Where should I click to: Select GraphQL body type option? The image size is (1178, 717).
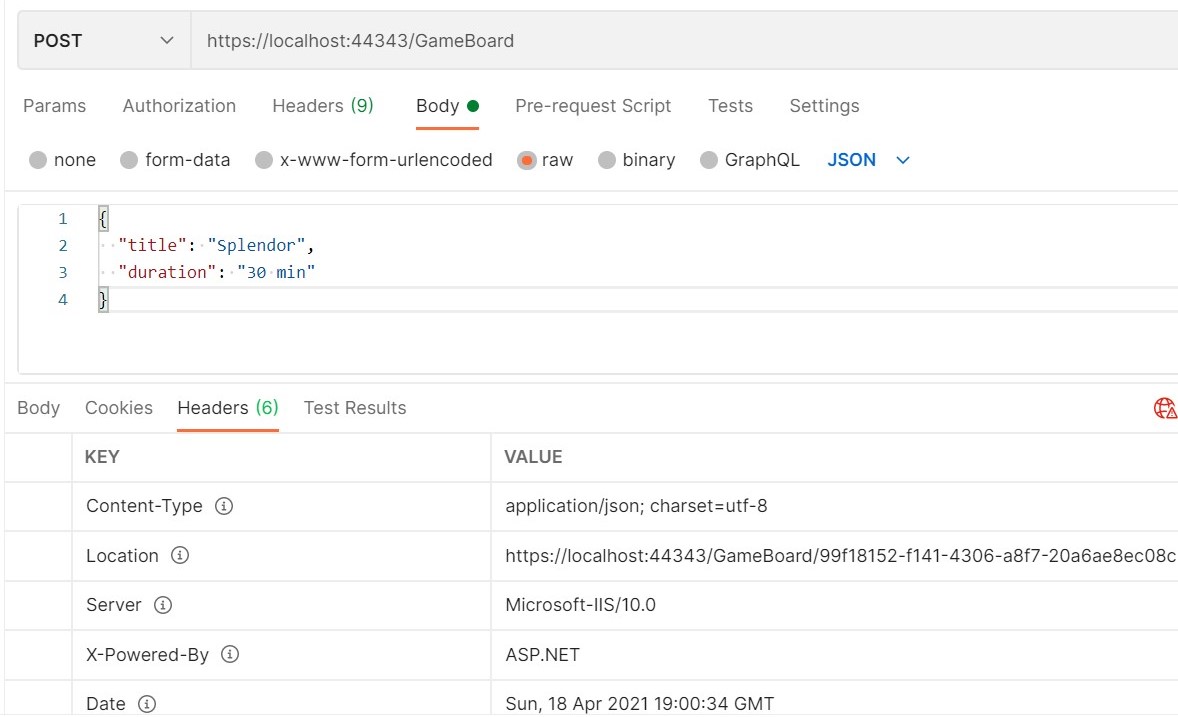[x=709, y=160]
